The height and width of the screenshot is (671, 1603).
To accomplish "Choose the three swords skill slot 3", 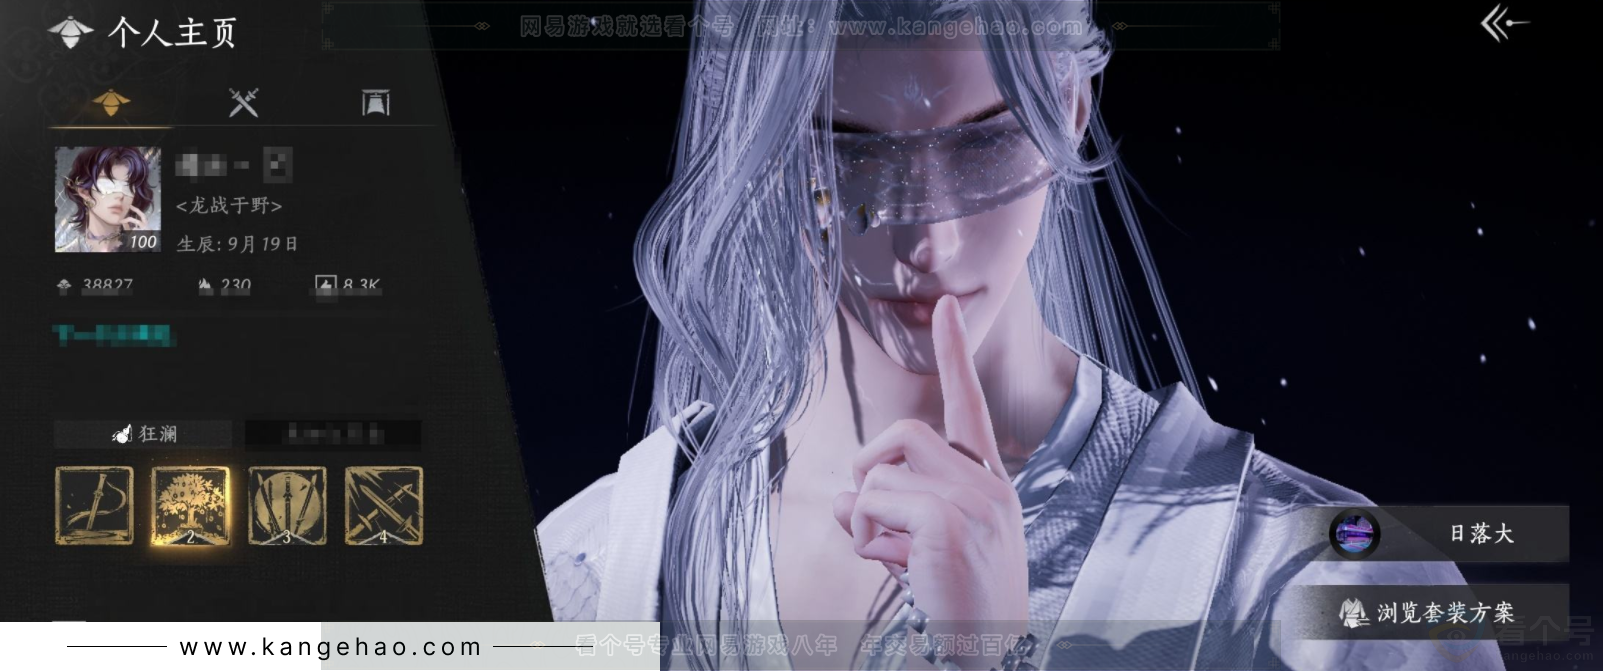I will click(x=287, y=506).
